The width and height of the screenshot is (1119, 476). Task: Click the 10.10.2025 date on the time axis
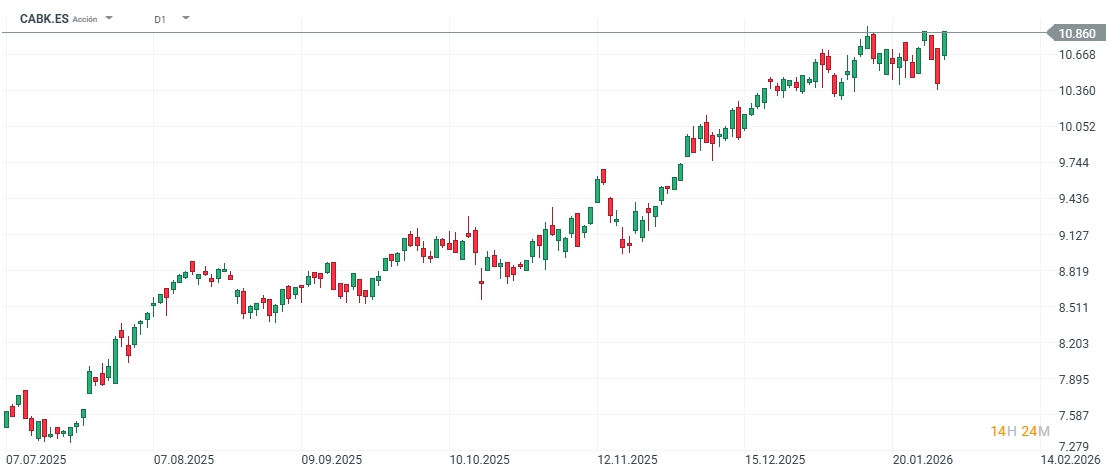(x=480, y=460)
